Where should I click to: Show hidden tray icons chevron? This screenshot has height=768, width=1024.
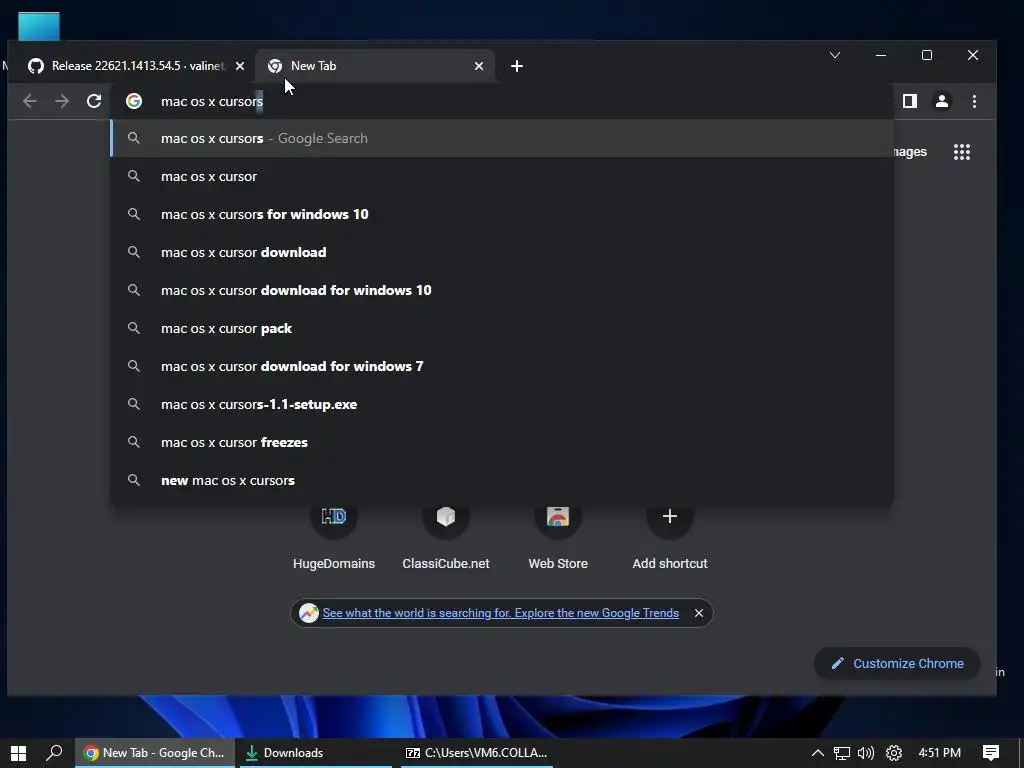[x=818, y=753]
